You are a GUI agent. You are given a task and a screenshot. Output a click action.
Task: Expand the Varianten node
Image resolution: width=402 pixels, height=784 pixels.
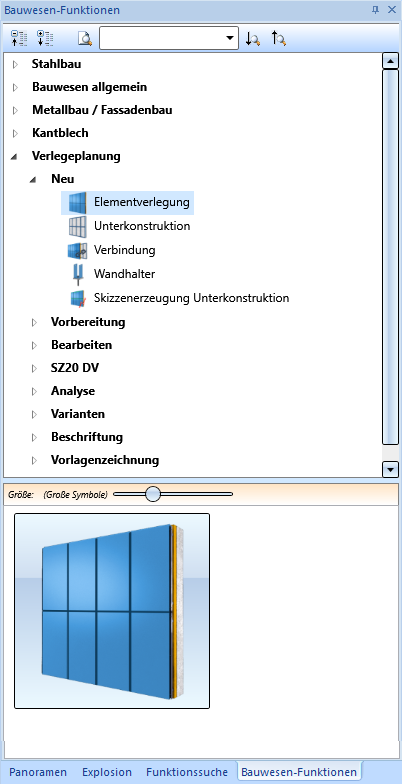coord(34,414)
